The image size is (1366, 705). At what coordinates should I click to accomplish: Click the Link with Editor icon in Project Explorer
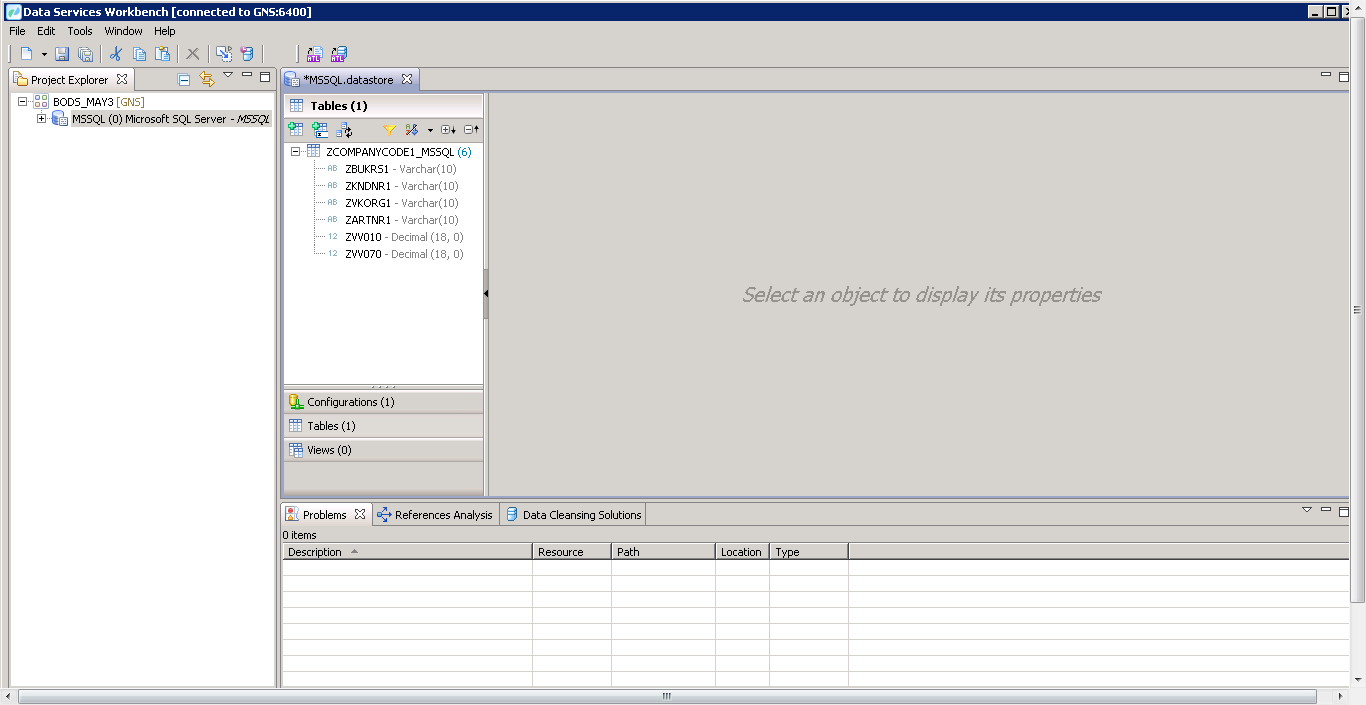[x=207, y=76]
